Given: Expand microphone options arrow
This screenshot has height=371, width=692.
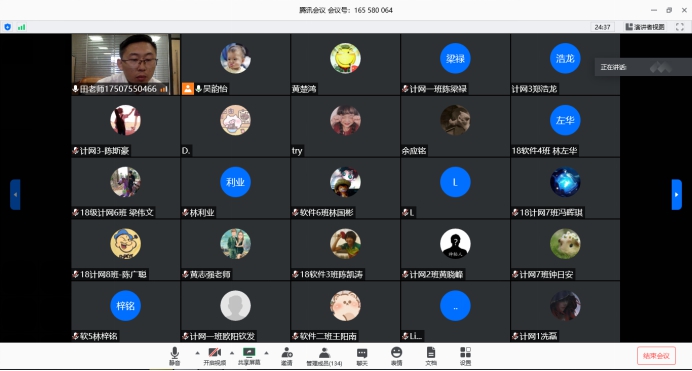Looking at the screenshot, I should (x=197, y=353).
